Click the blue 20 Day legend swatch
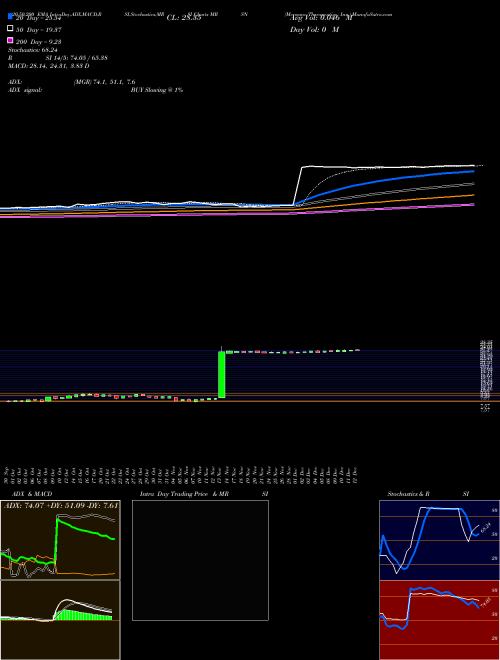 coord(10,17)
